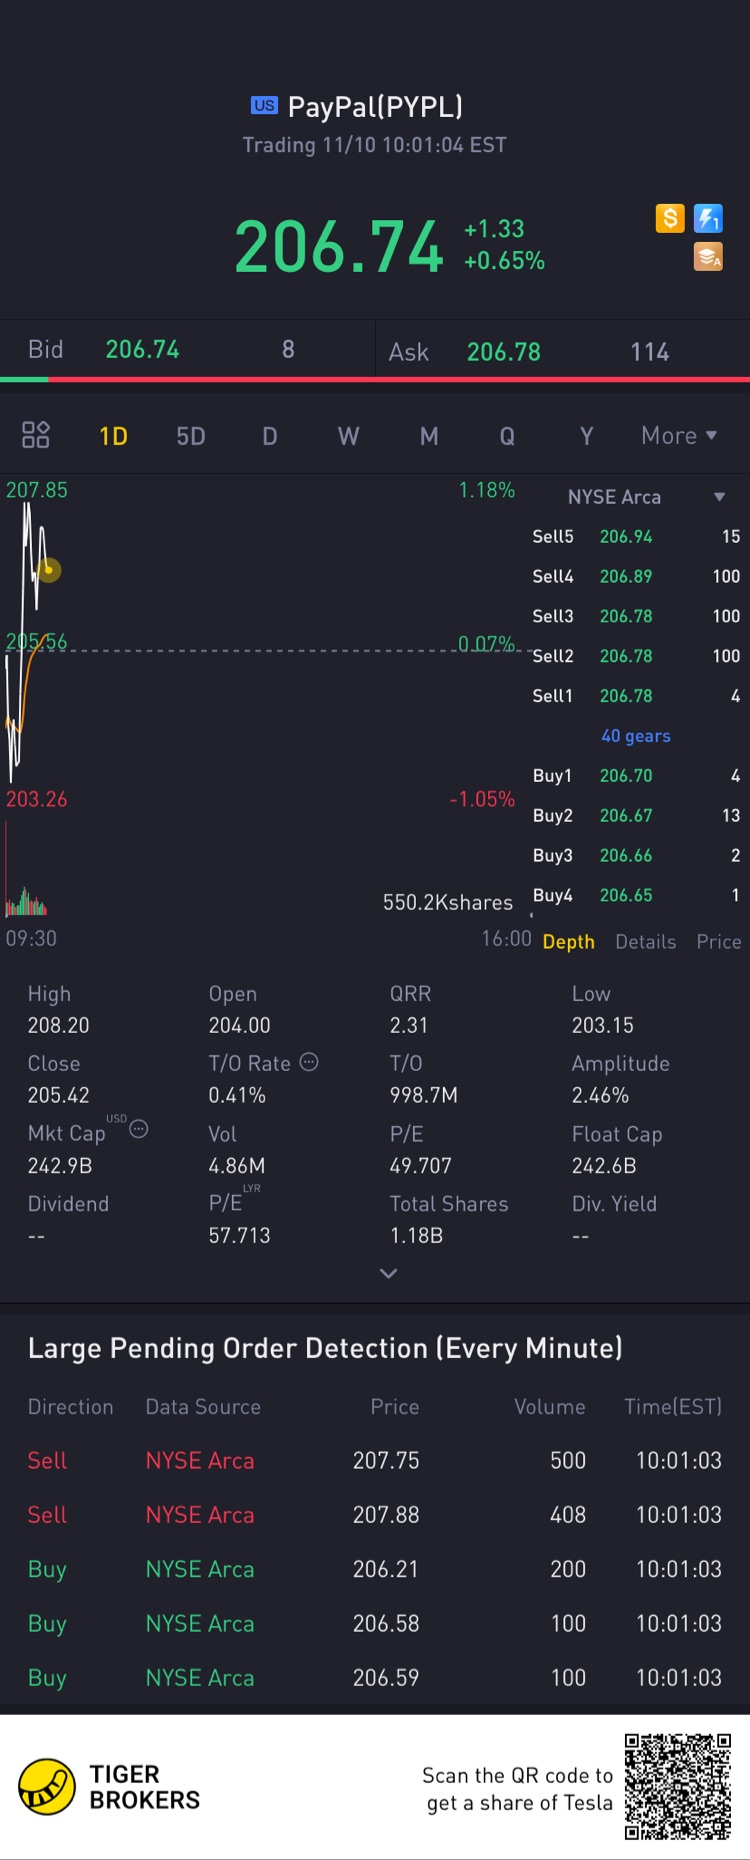Select the Sell4 row at 206.89

[x=636, y=577]
